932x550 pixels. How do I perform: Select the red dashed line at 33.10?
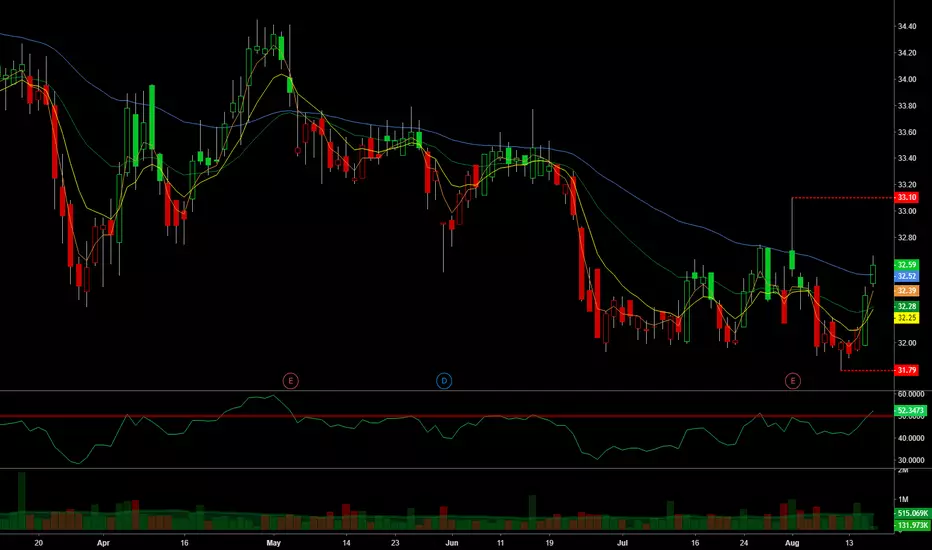[843, 197]
